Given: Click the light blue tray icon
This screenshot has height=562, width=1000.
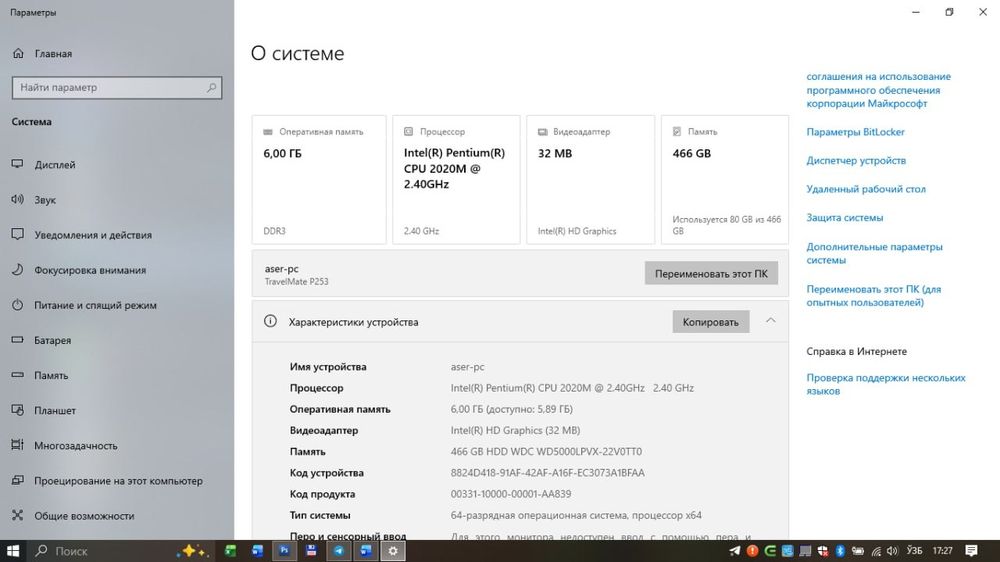Looking at the screenshot, I should tap(788, 551).
